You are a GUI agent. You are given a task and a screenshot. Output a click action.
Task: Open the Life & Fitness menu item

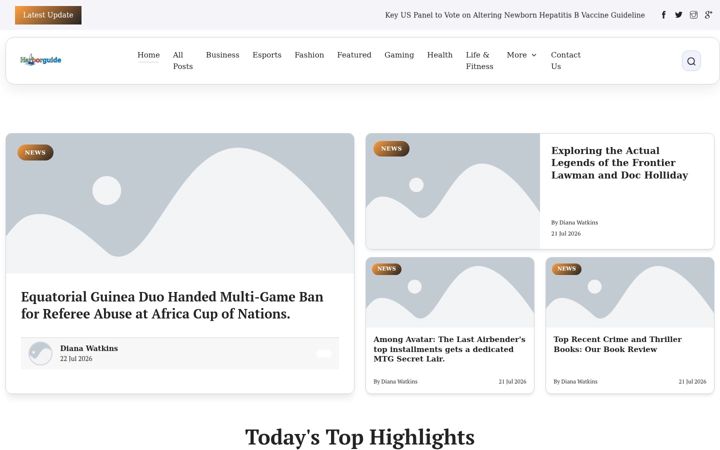point(479,61)
